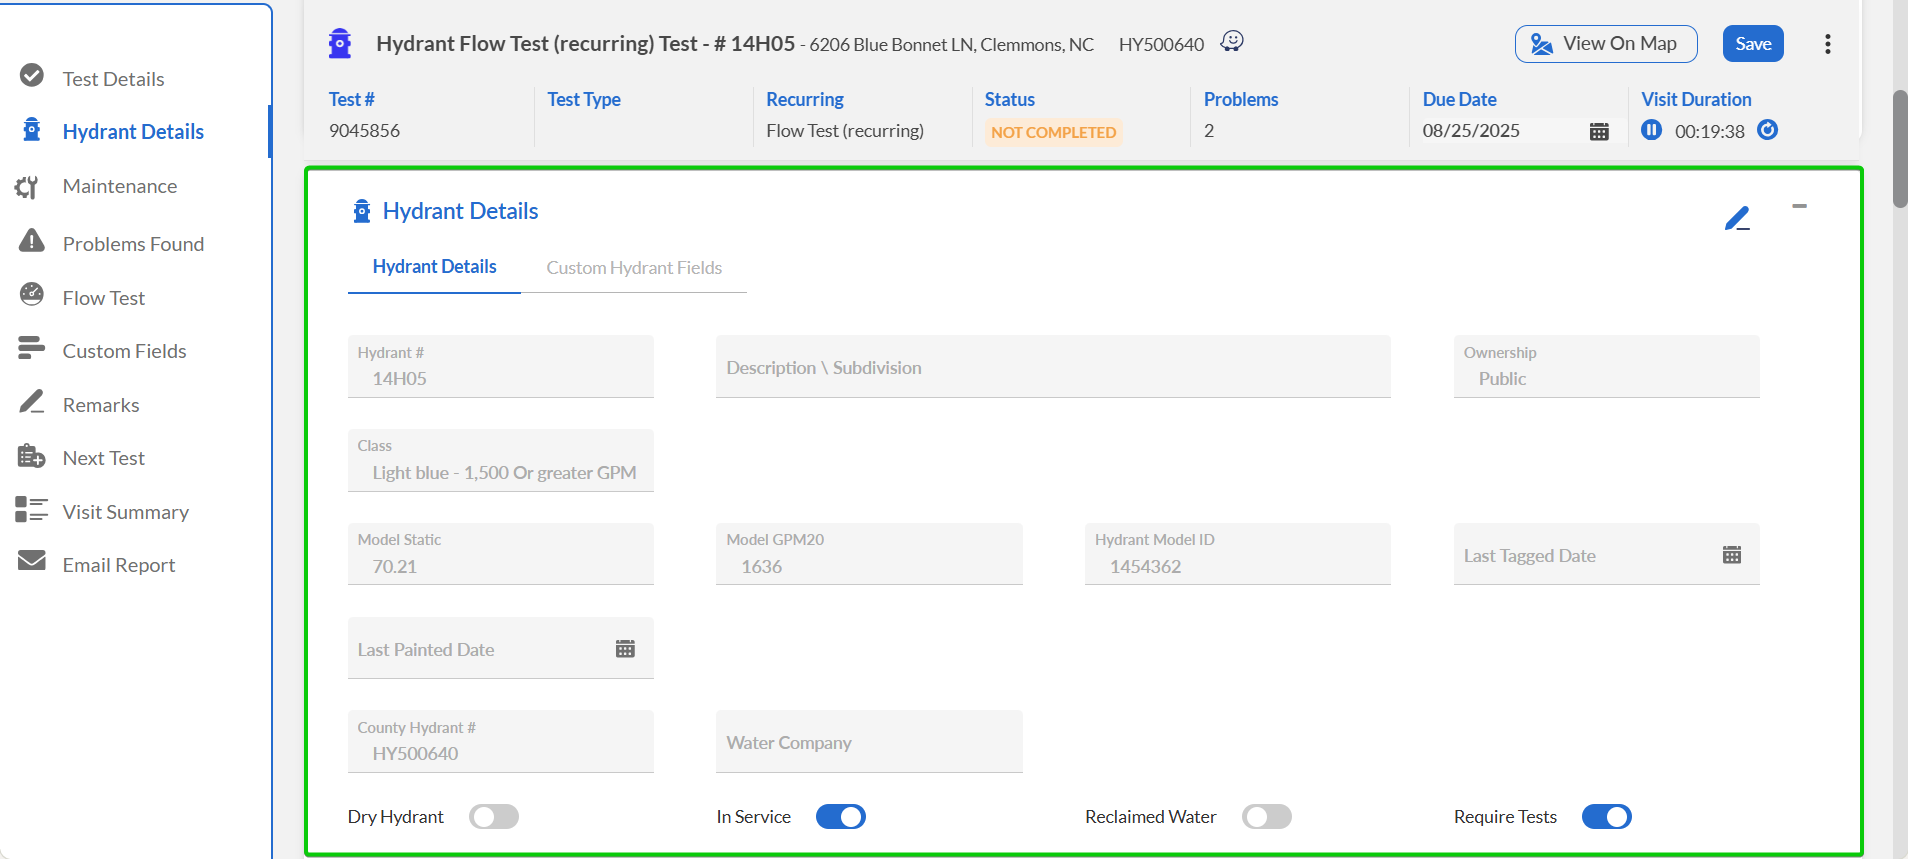The height and width of the screenshot is (859, 1908).
Task: Open the Last Tagged Date calendar
Action: pos(1731,555)
